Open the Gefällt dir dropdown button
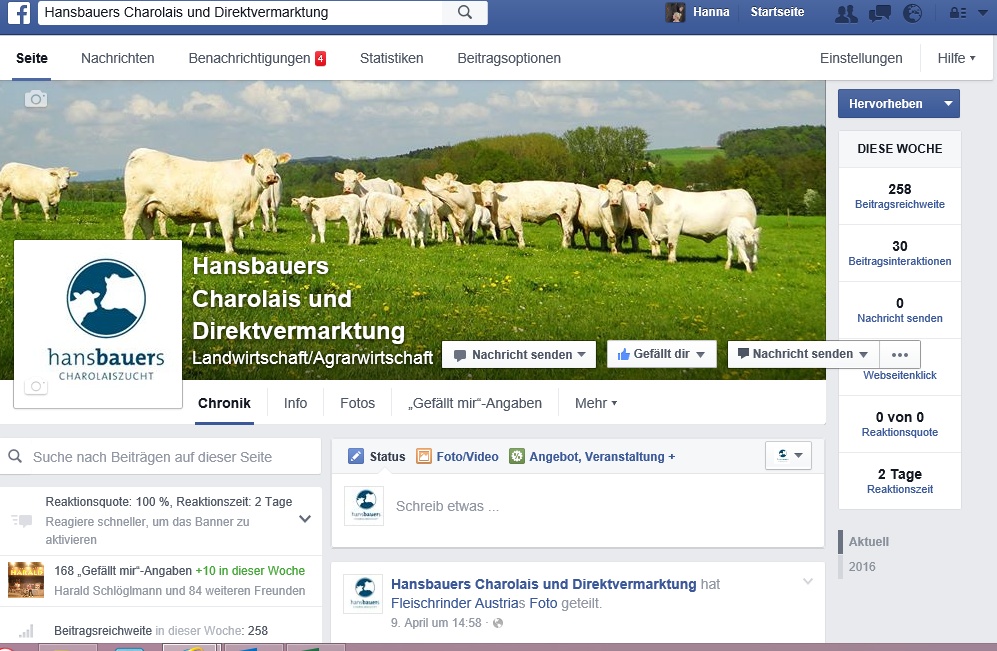This screenshot has height=651, width=997. pos(661,354)
